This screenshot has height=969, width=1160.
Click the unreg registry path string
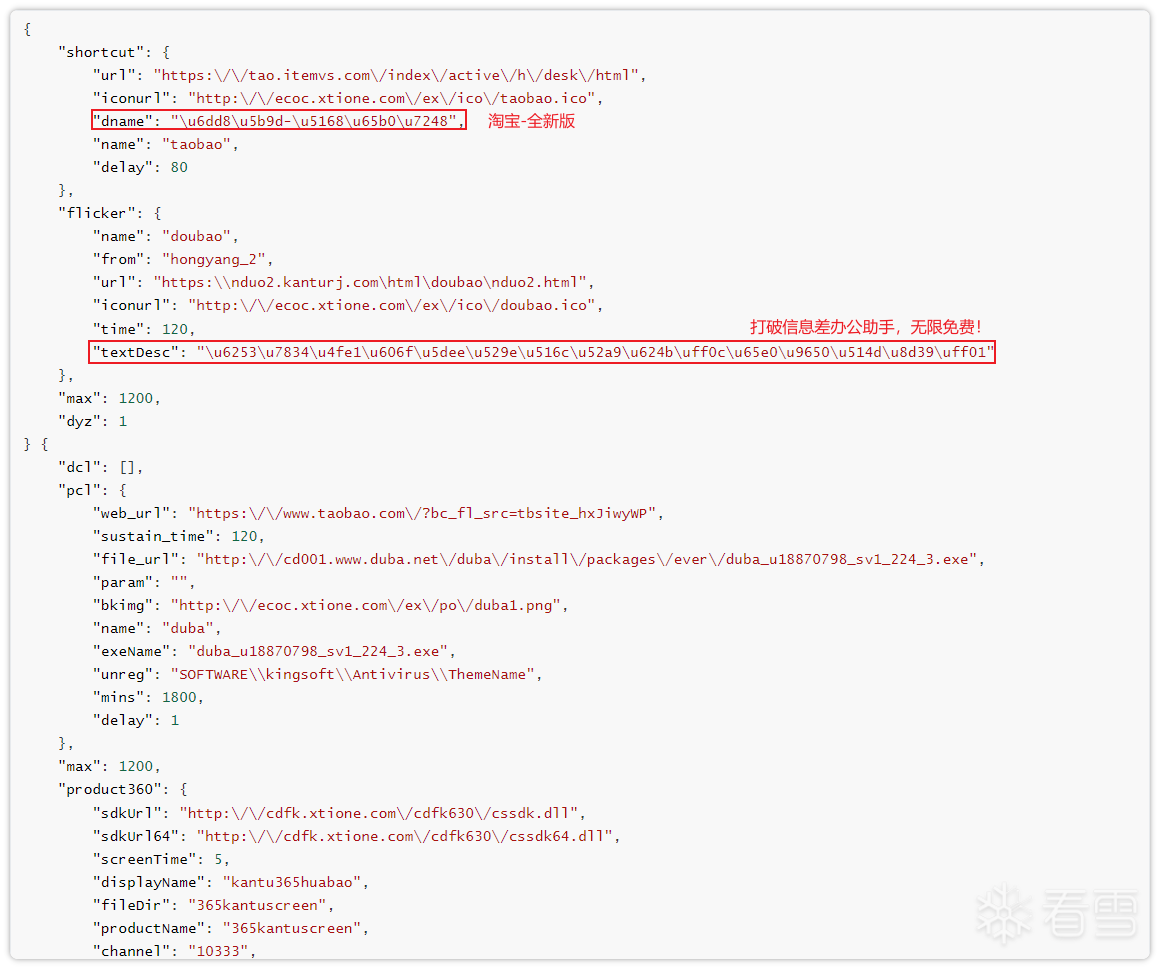pyautogui.click(x=355, y=674)
